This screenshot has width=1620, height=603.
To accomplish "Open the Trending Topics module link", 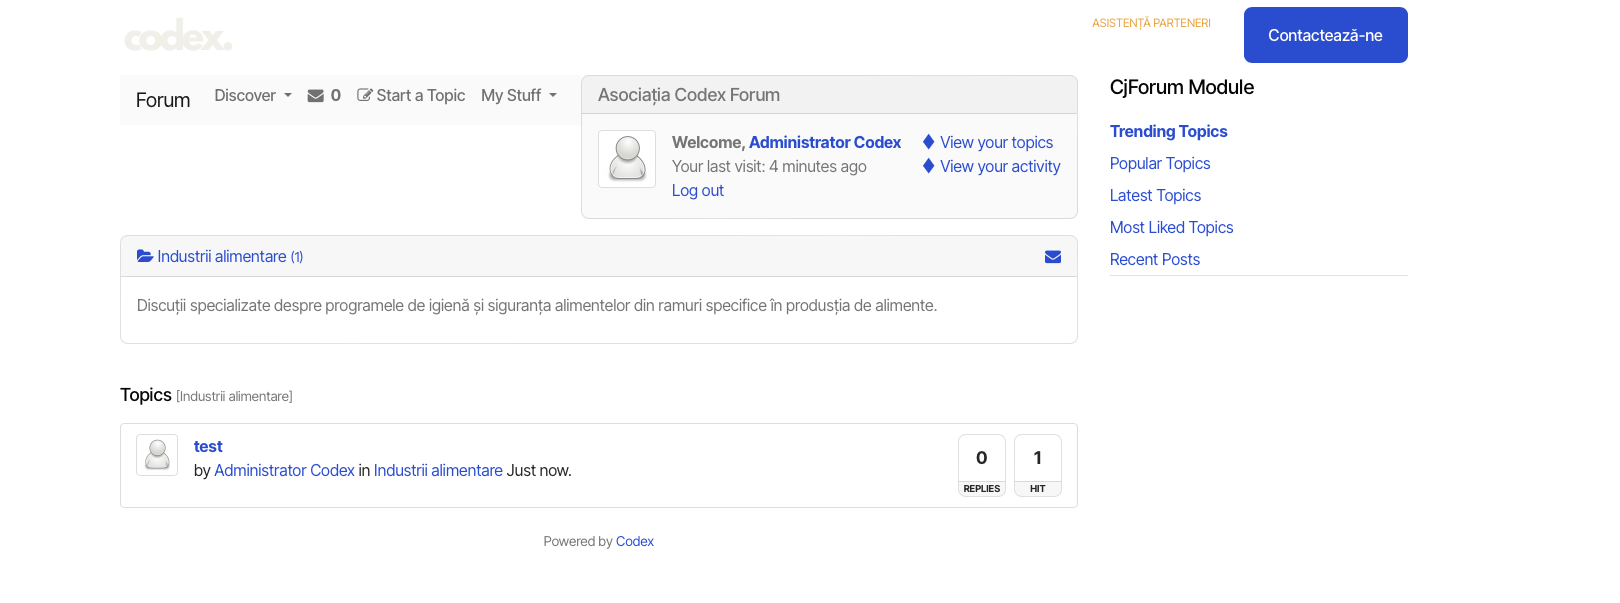I will point(1168,131).
